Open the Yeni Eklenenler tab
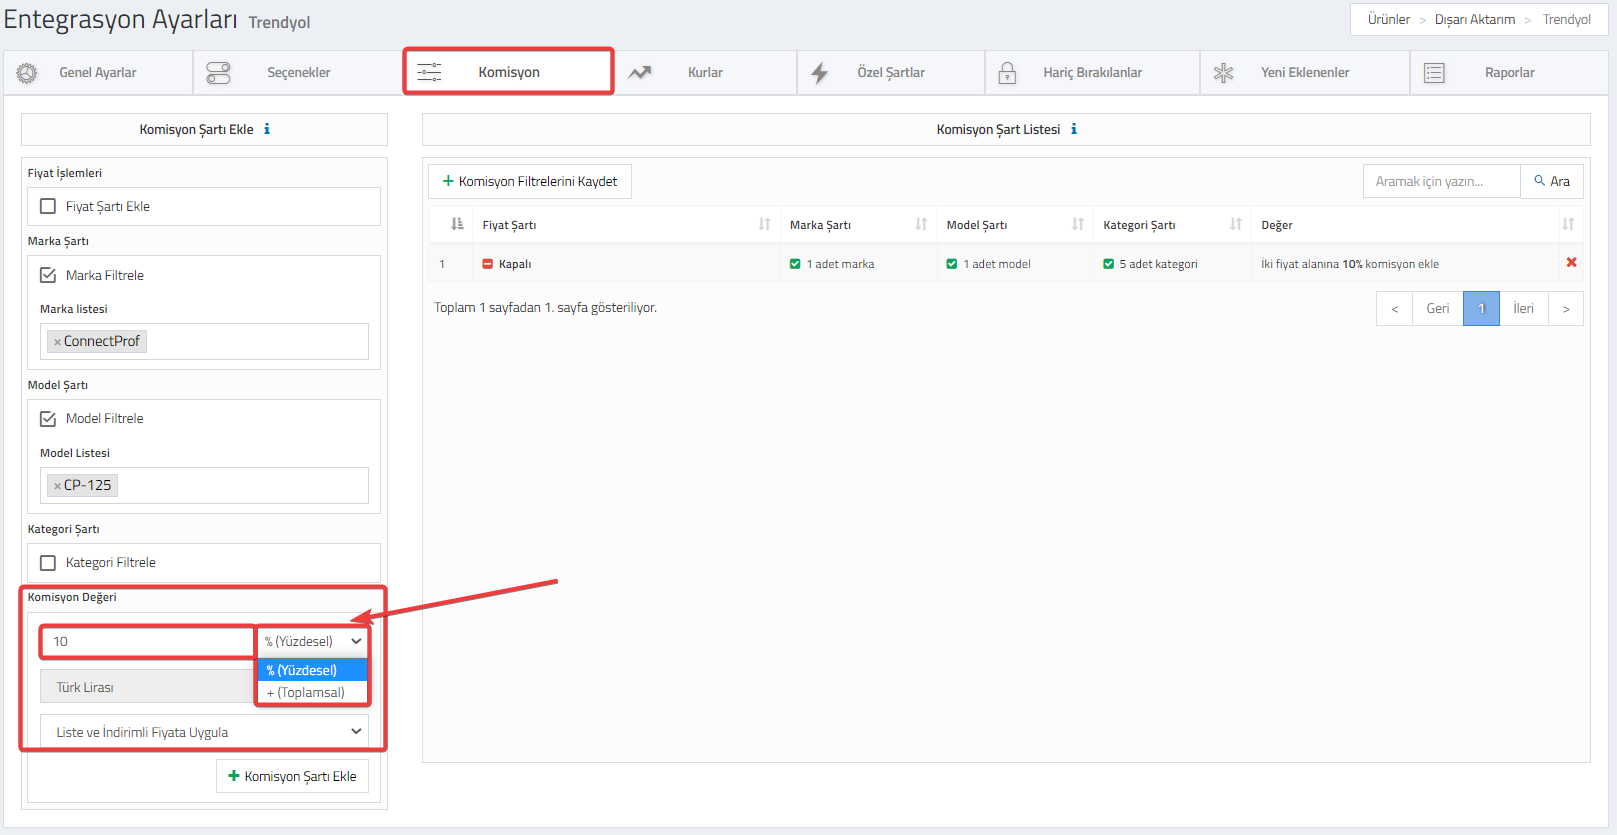The width and height of the screenshot is (1617, 835). click(1305, 73)
